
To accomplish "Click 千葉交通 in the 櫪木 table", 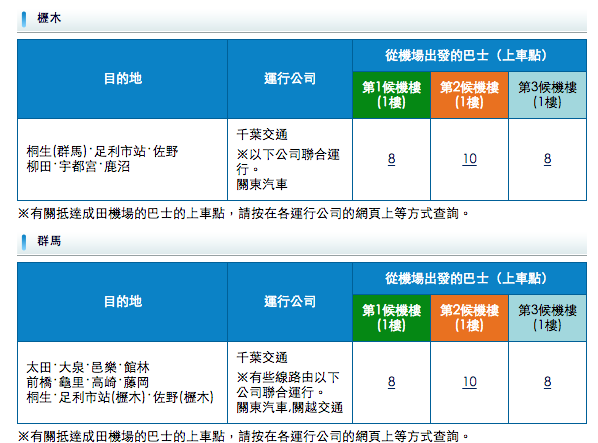I will point(262,135).
